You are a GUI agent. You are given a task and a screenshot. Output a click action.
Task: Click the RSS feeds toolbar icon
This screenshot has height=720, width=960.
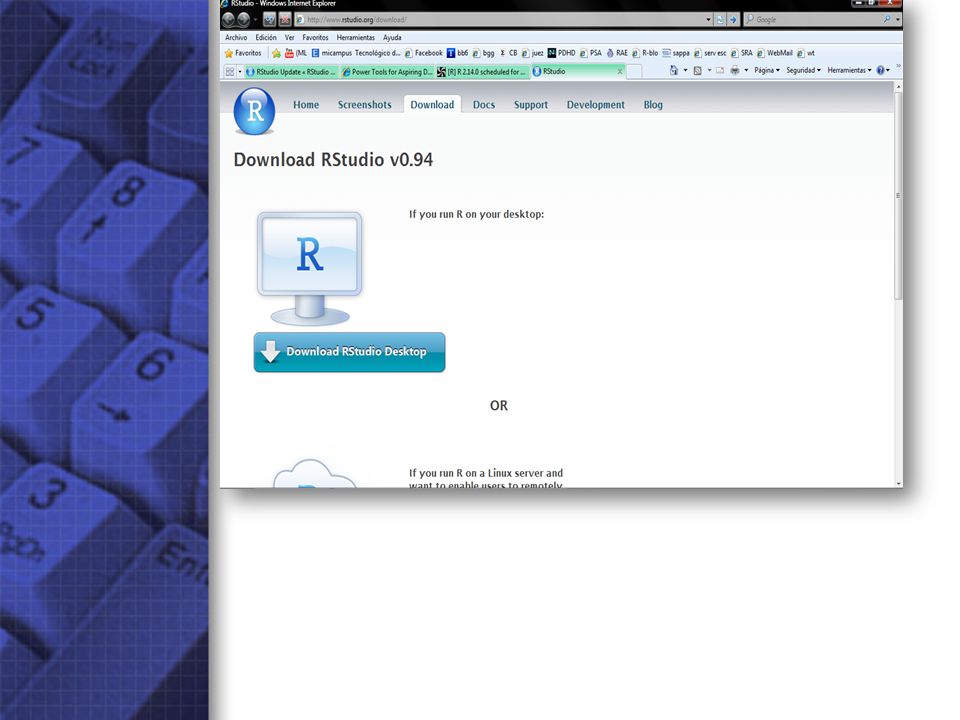697,70
